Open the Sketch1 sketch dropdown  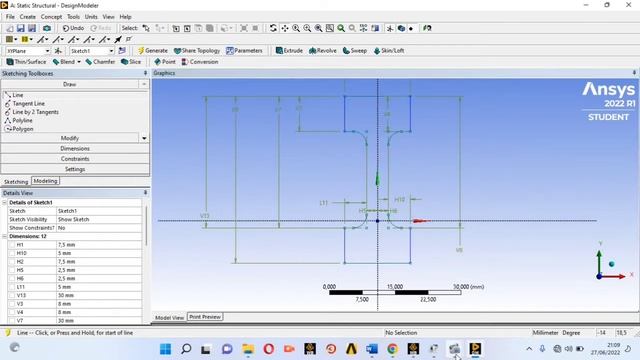[111, 51]
